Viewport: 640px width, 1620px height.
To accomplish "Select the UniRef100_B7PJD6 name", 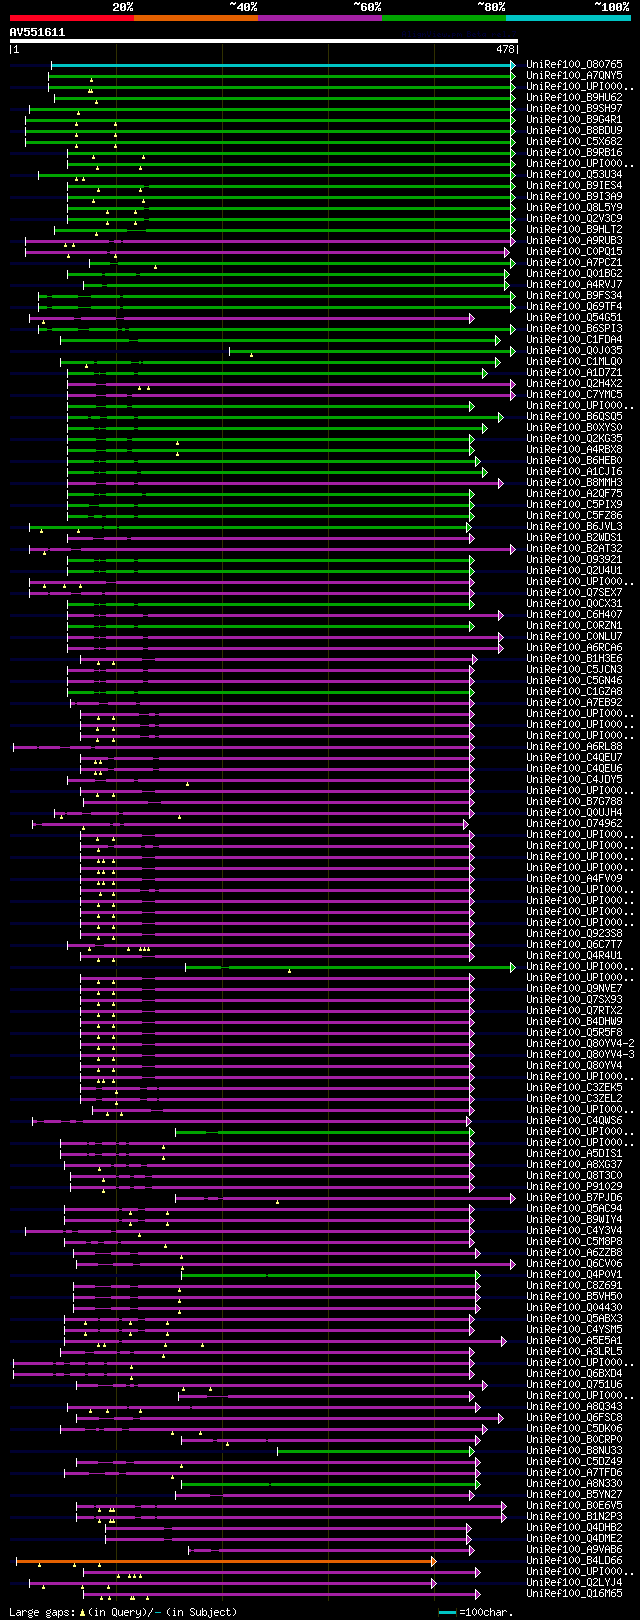I will [574, 1197].
